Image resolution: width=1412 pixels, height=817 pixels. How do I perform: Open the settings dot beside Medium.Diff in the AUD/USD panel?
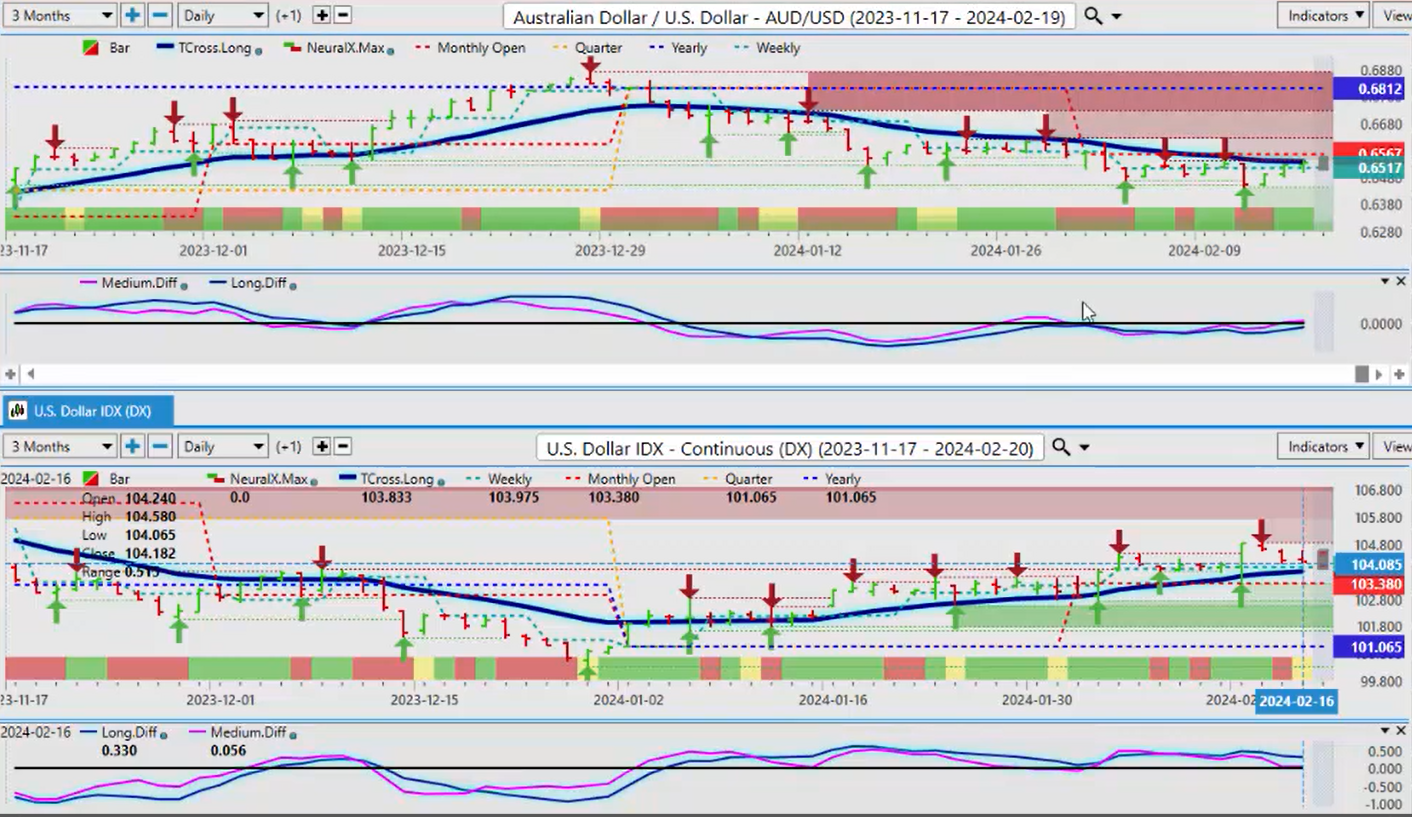pyautogui.click(x=184, y=285)
